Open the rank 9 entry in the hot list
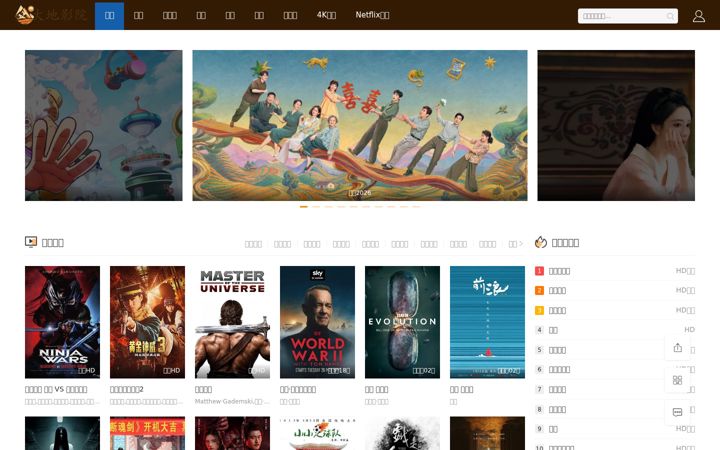The width and height of the screenshot is (720, 450). click(x=615, y=429)
